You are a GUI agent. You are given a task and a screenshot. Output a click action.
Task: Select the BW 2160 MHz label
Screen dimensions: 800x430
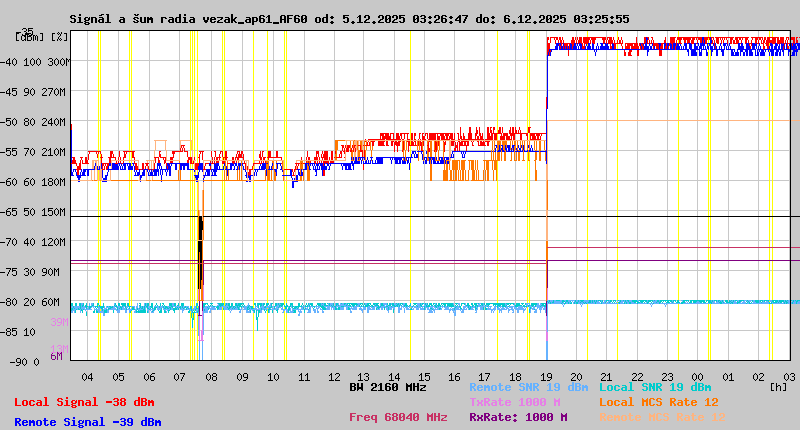(x=388, y=387)
